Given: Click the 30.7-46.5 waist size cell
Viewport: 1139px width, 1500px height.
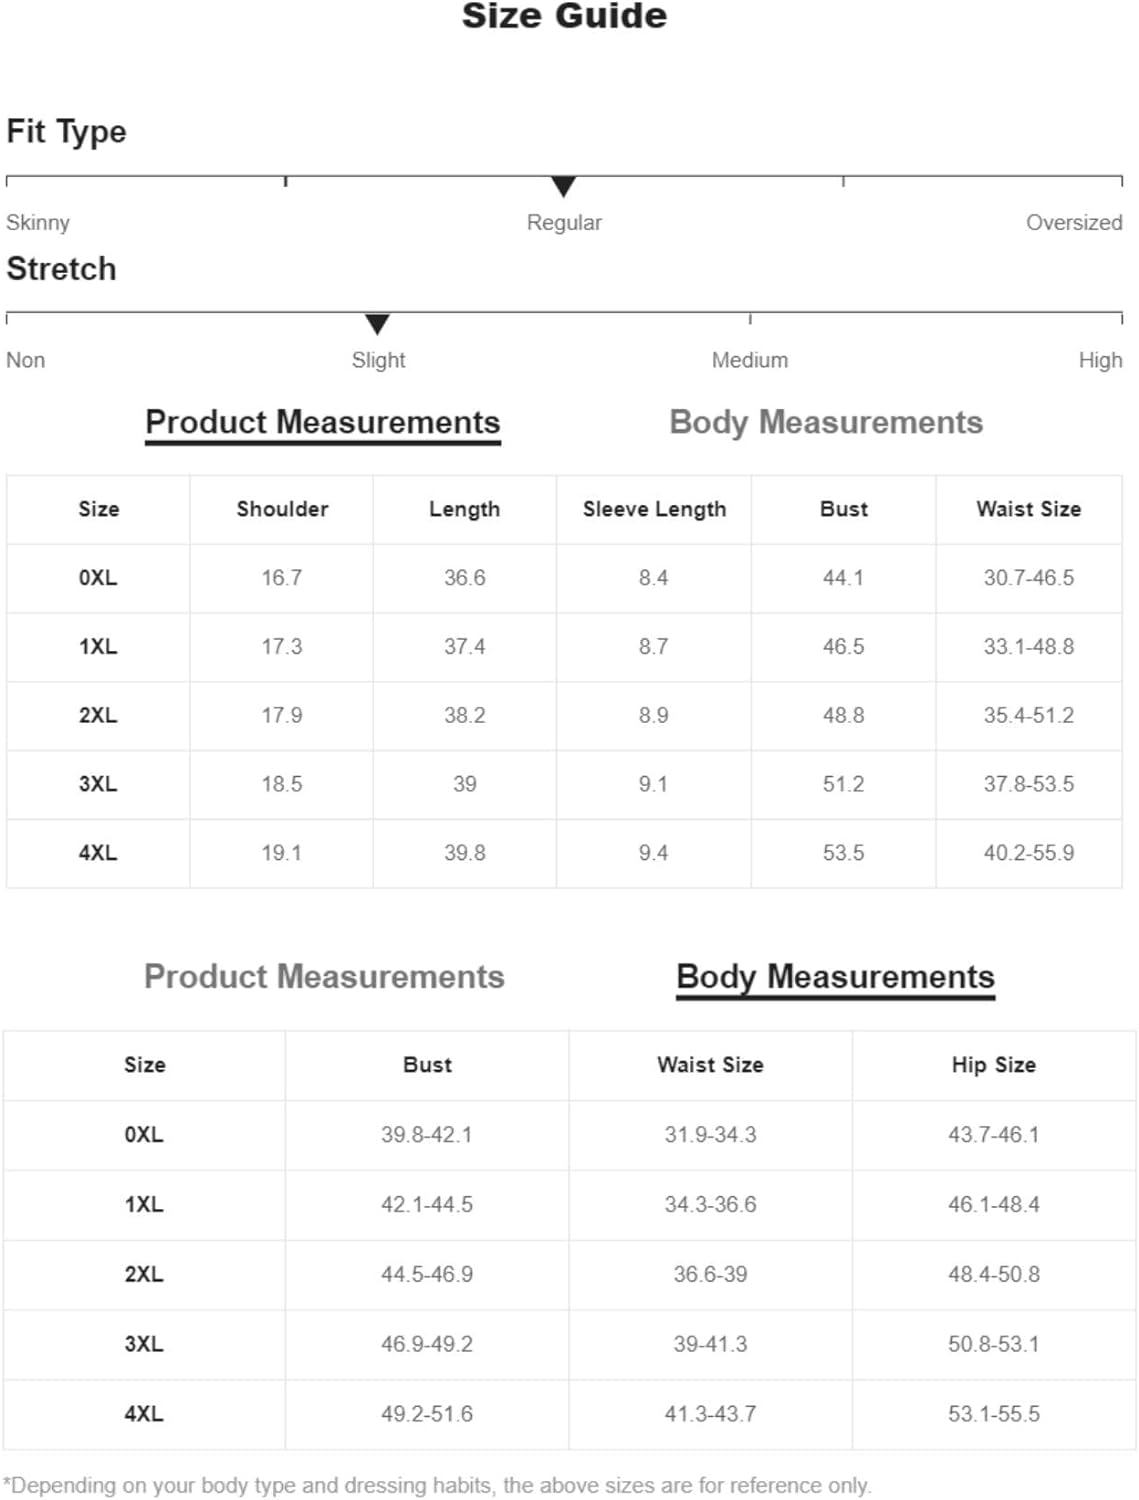Looking at the screenshot, I should pos(1028,578).
